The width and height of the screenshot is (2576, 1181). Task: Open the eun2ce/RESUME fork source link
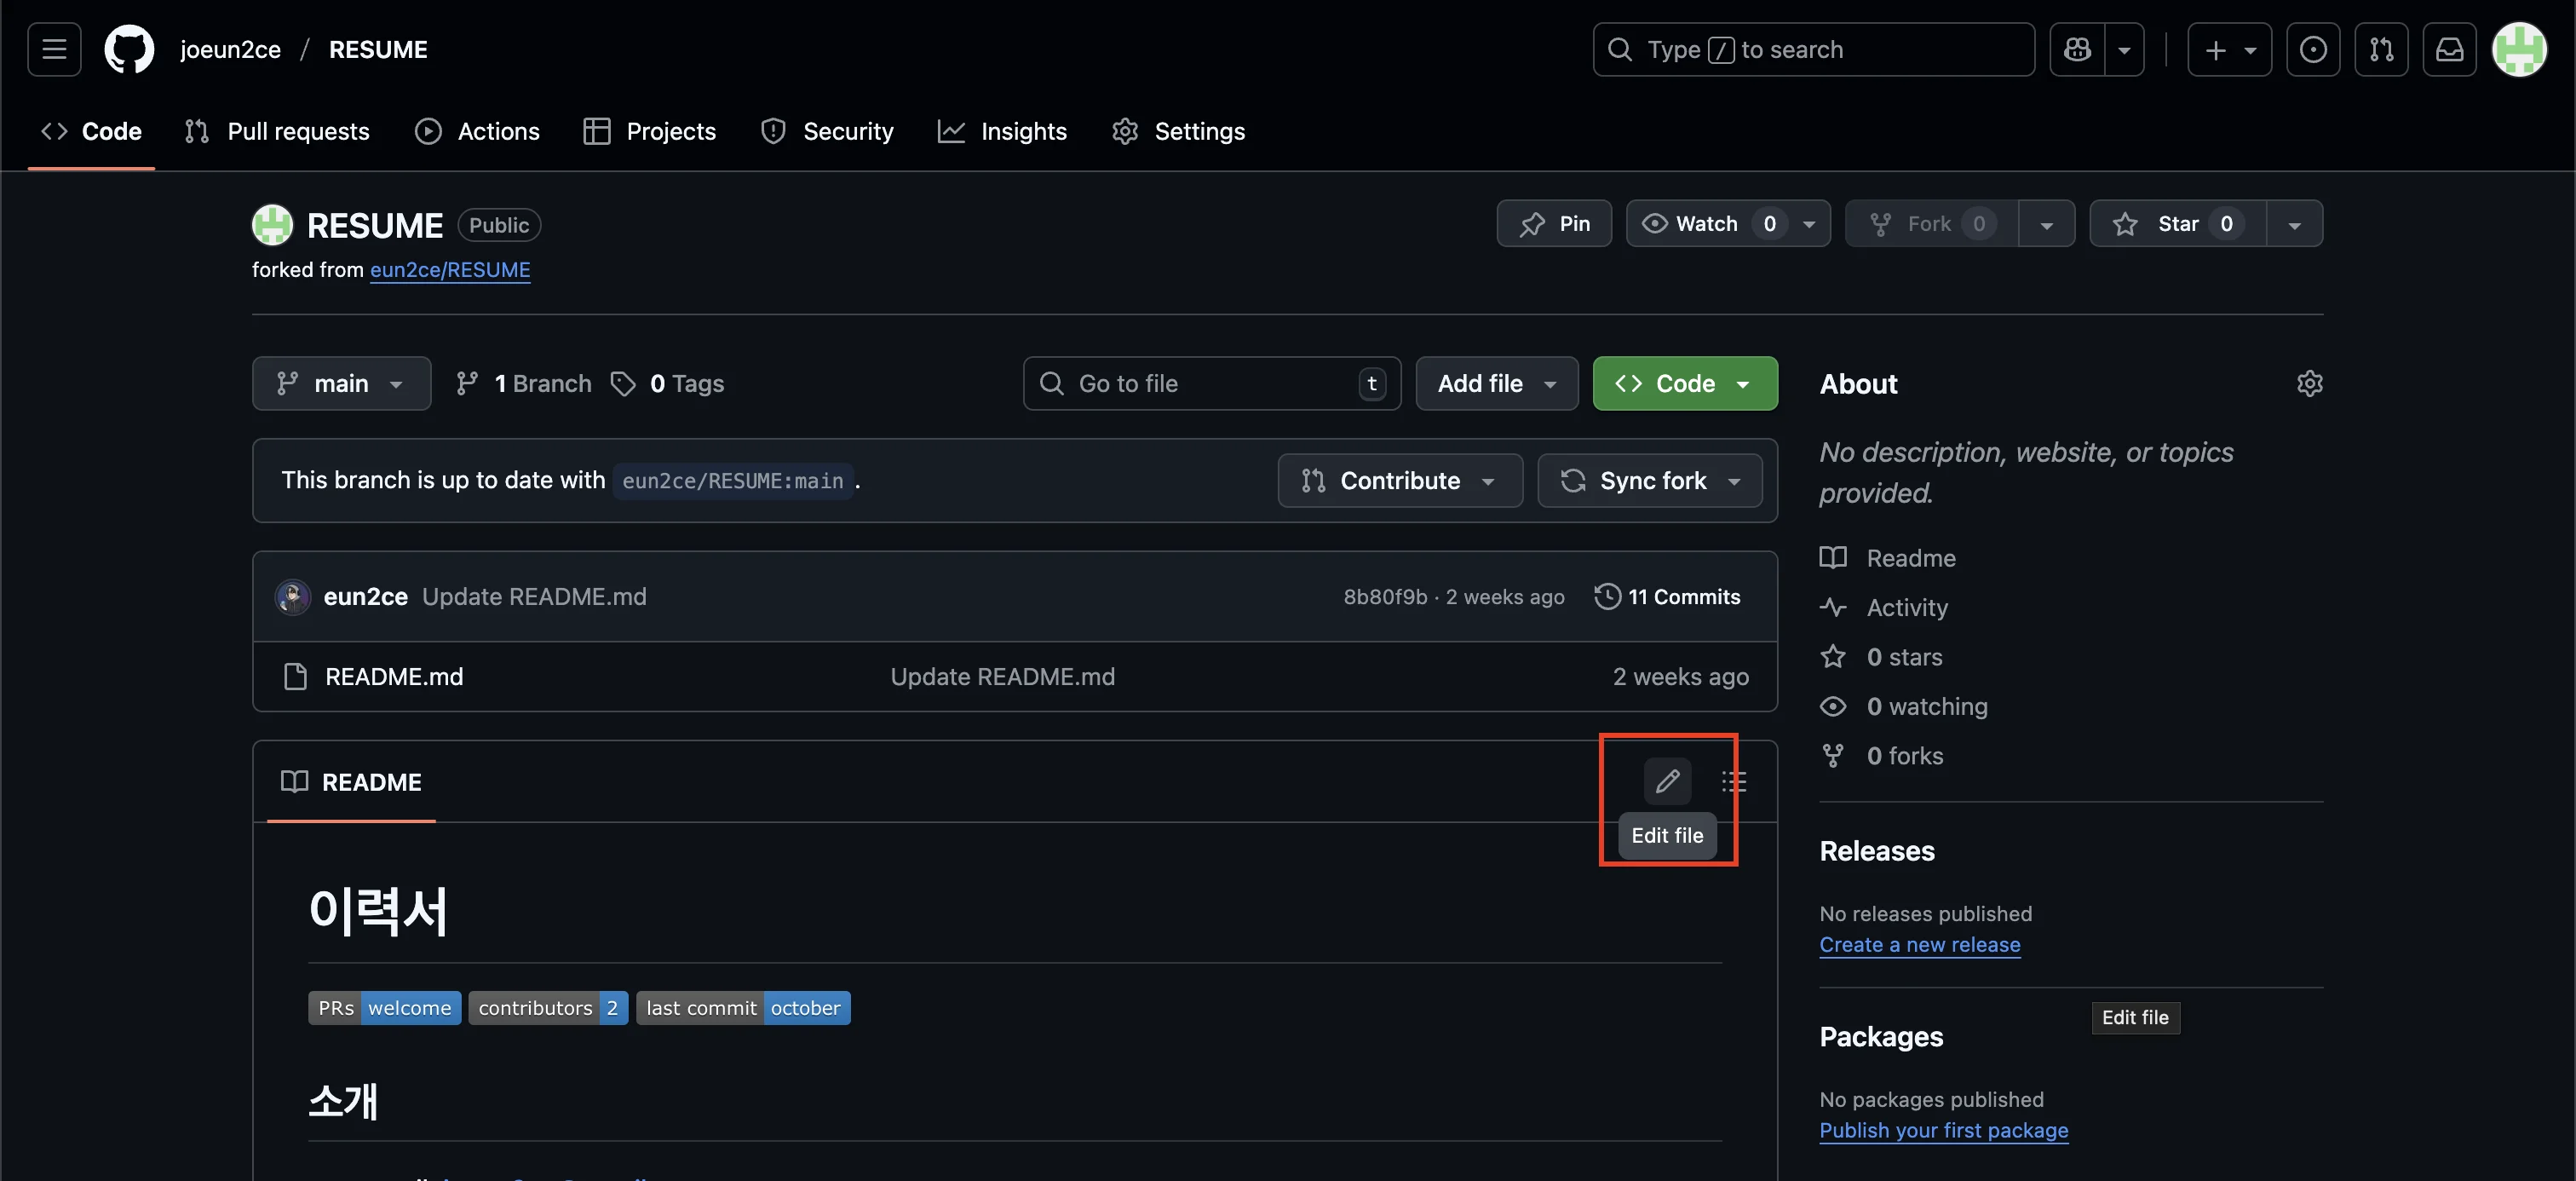pyautogui.click(x=450, y=270)
